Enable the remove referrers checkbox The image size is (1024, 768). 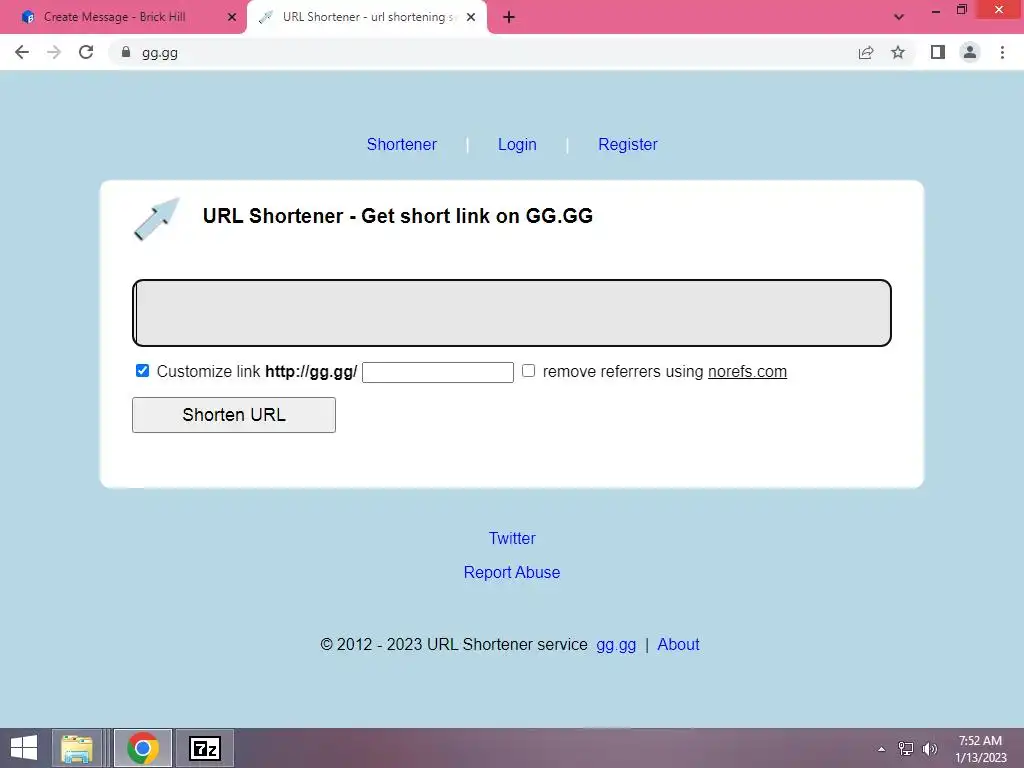tap(528, 371)
